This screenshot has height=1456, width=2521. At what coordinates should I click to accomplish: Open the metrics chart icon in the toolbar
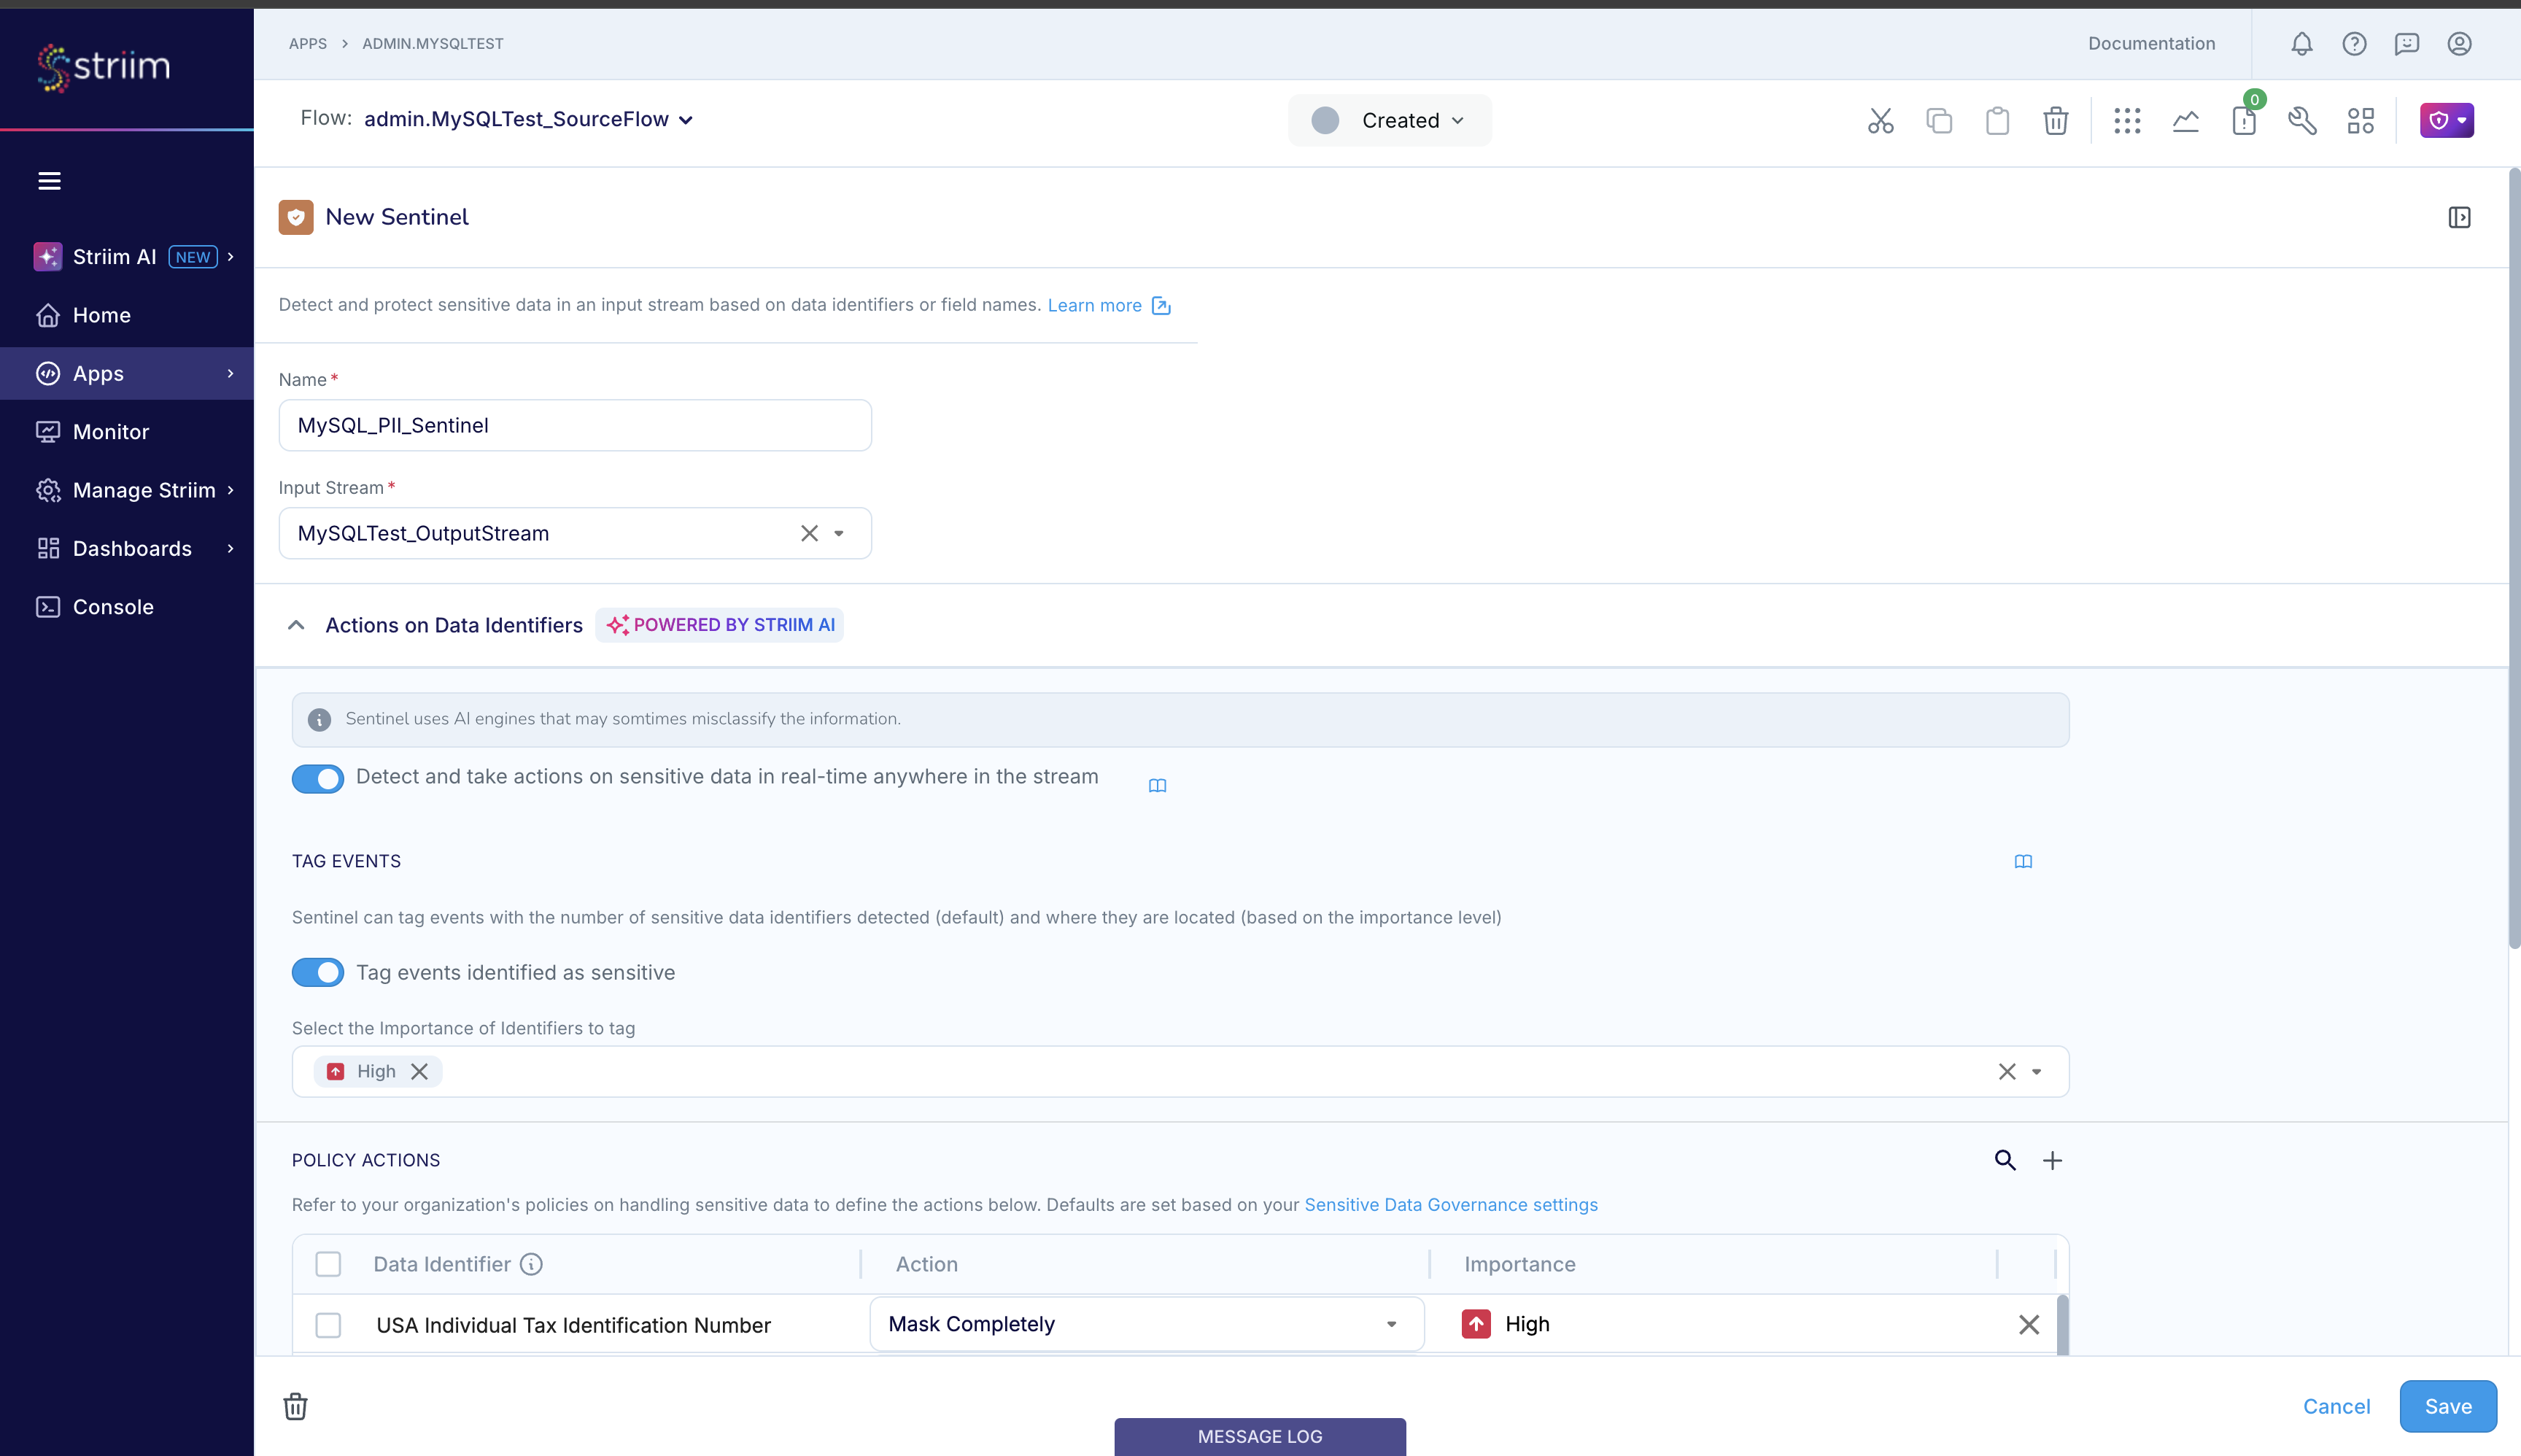pos(2186,120)
